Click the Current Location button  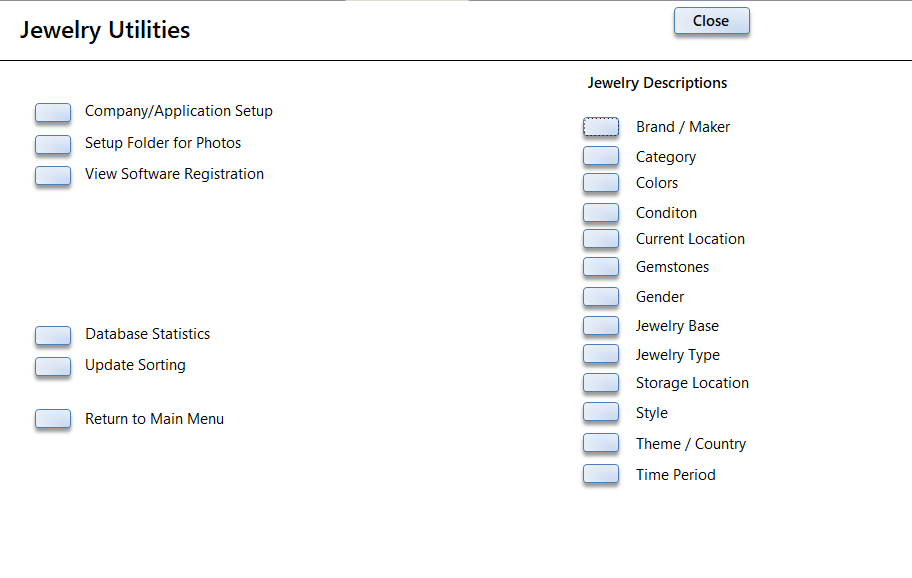click(x=601, y=238)
